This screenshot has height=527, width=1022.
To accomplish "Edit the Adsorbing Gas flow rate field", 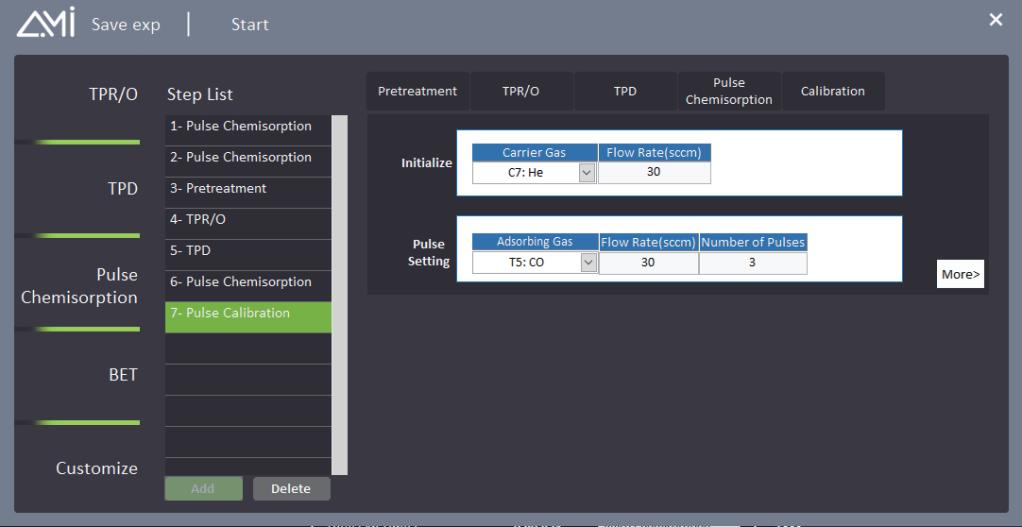I will [x=648, y=263].
